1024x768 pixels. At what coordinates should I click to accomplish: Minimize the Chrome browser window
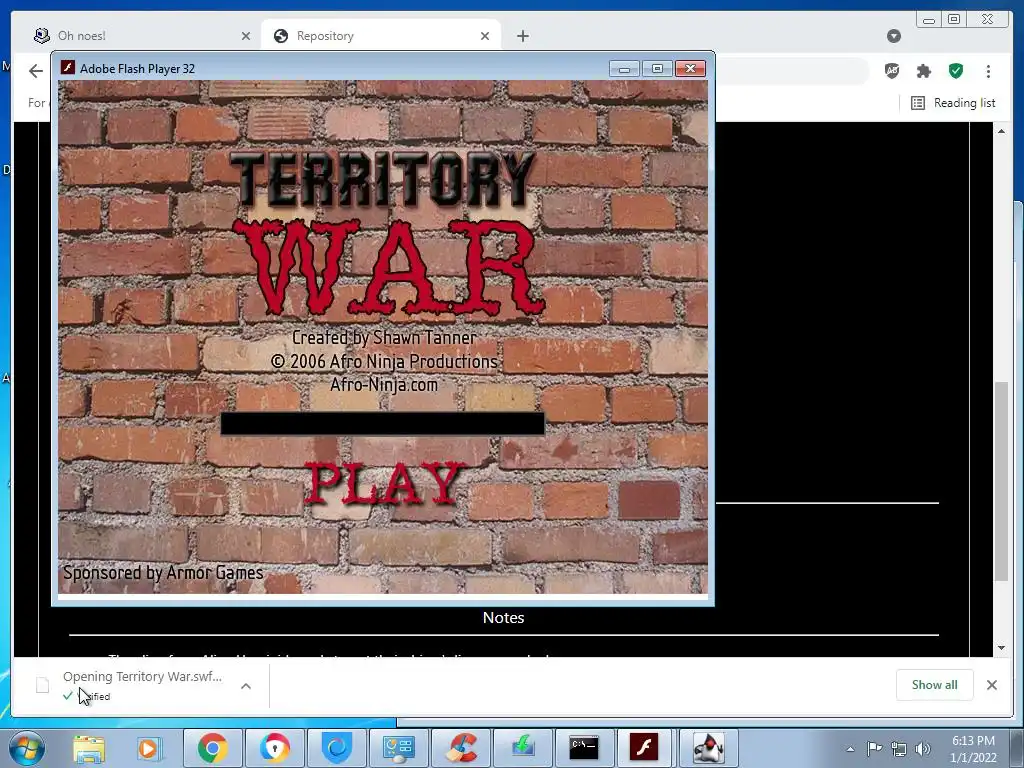[x=929, y=20]
